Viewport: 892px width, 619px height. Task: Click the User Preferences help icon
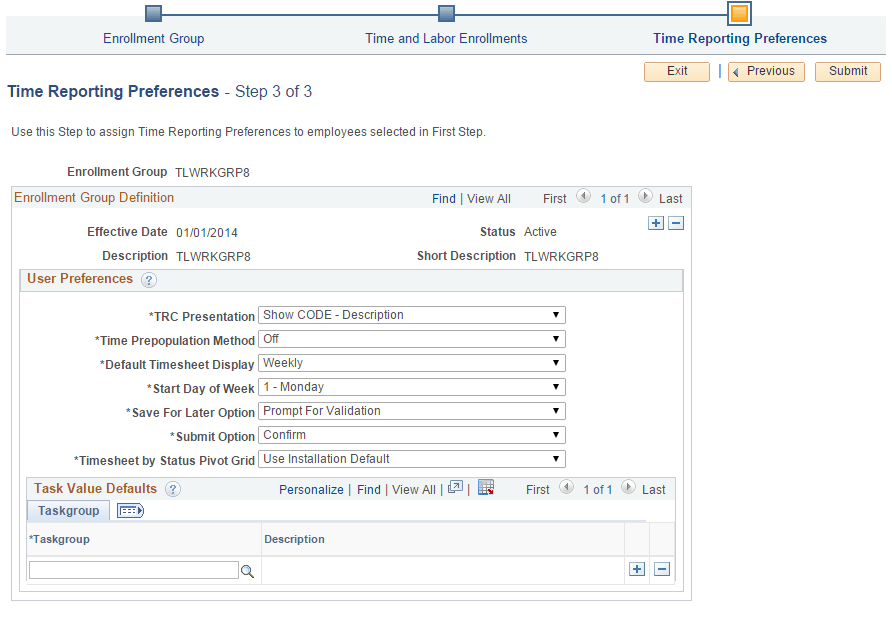pos(149,279)
